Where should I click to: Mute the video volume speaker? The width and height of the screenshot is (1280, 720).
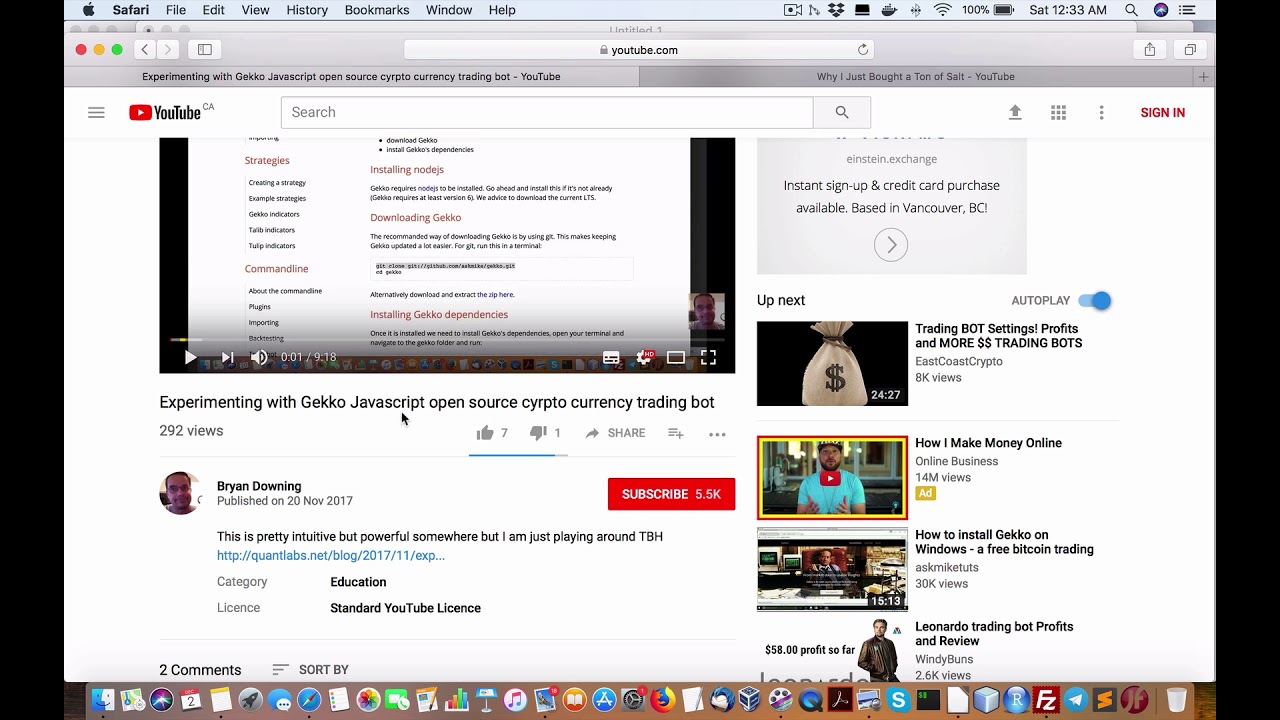pos(259,357)
